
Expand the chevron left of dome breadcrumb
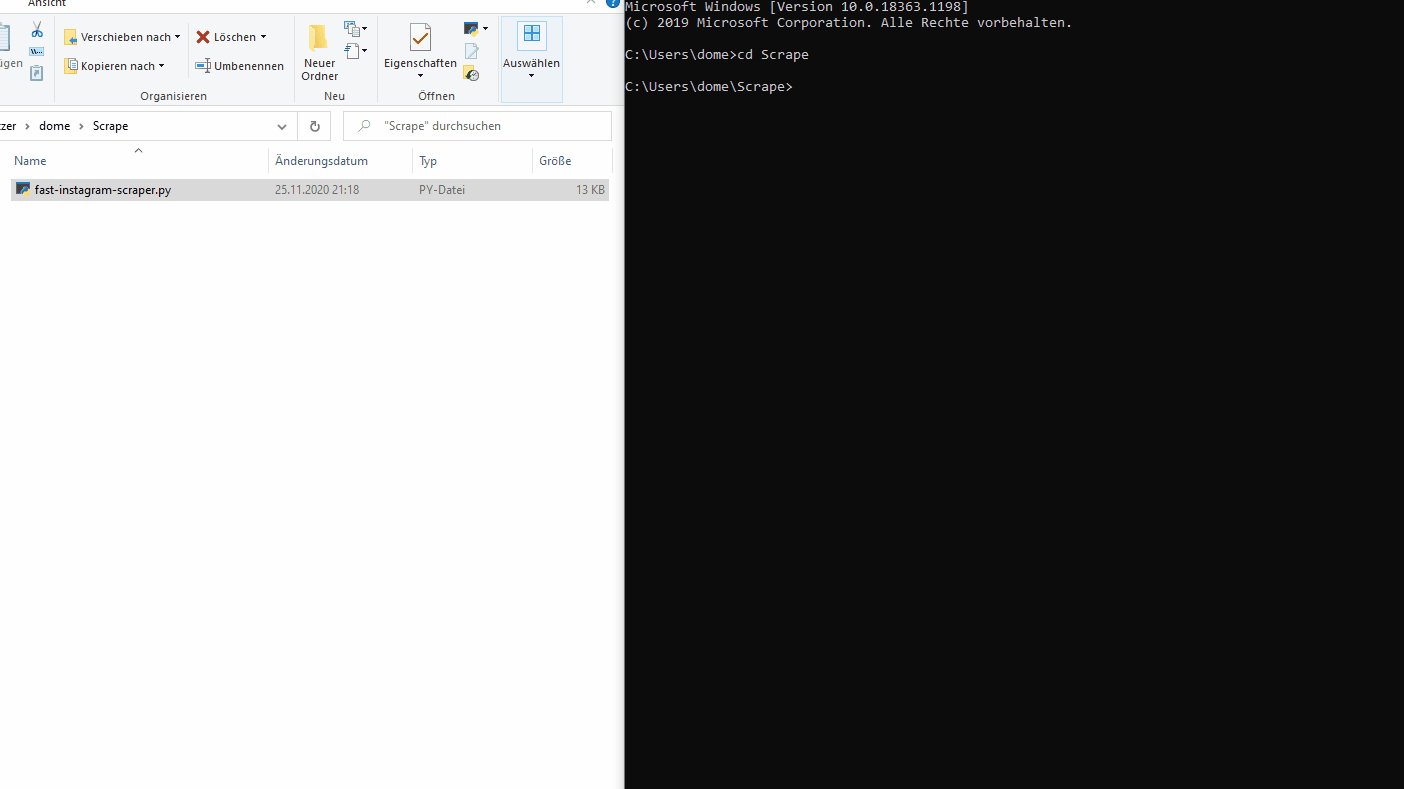click(27, 126)
